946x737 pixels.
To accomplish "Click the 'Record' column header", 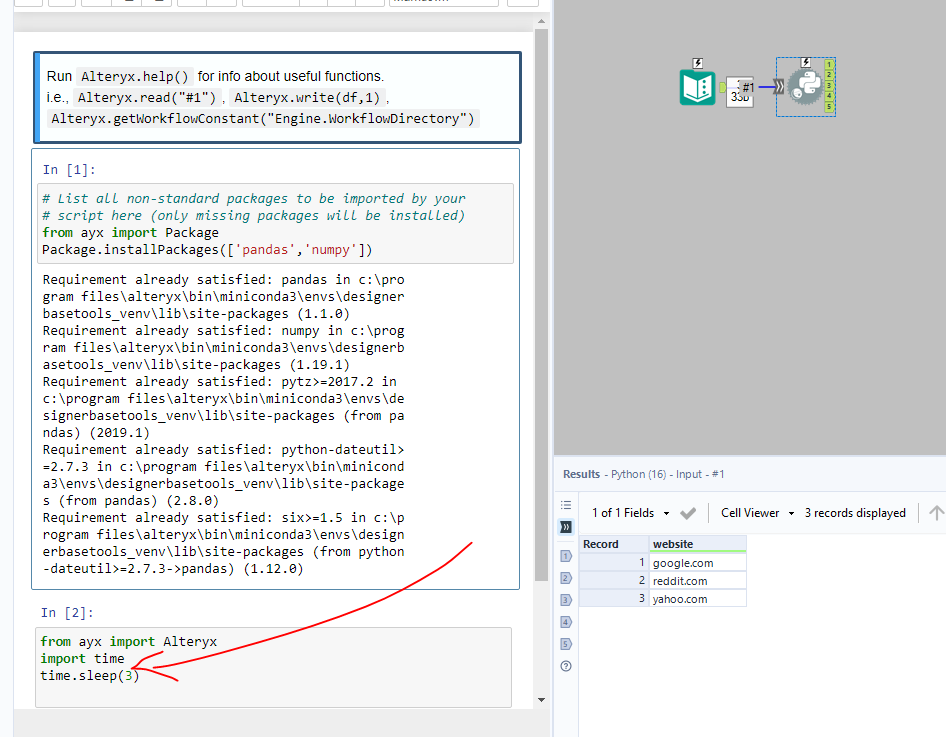I will click(x=614, y=544).
